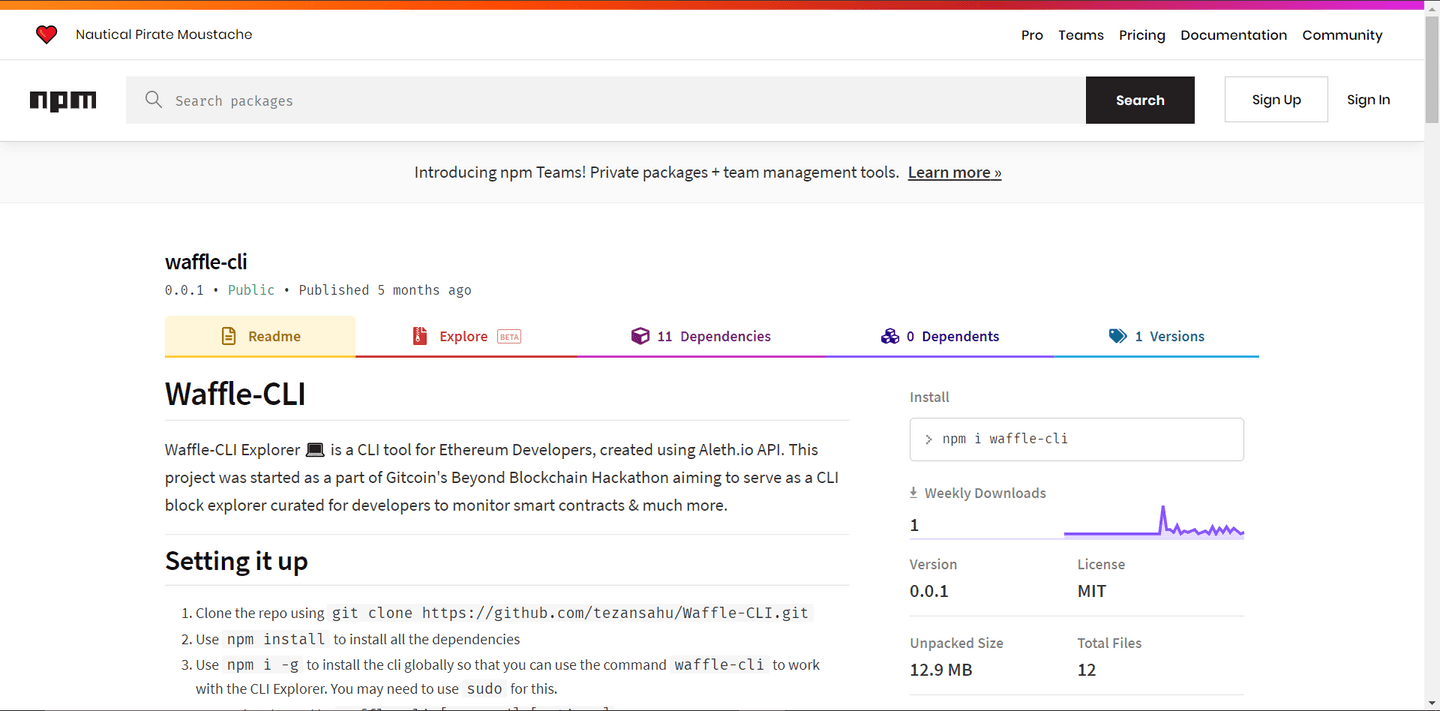The image size is (1440, 711).
Task: Click the waffle-cli package title
Action: pyautogui.click(x=206, y=262)
